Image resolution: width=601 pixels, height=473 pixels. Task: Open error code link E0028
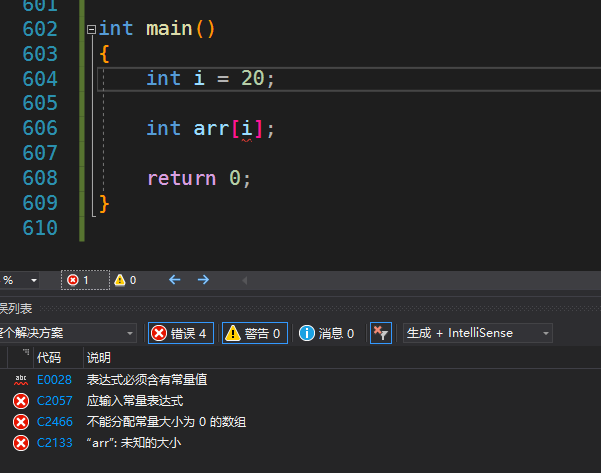pos(54,380)
